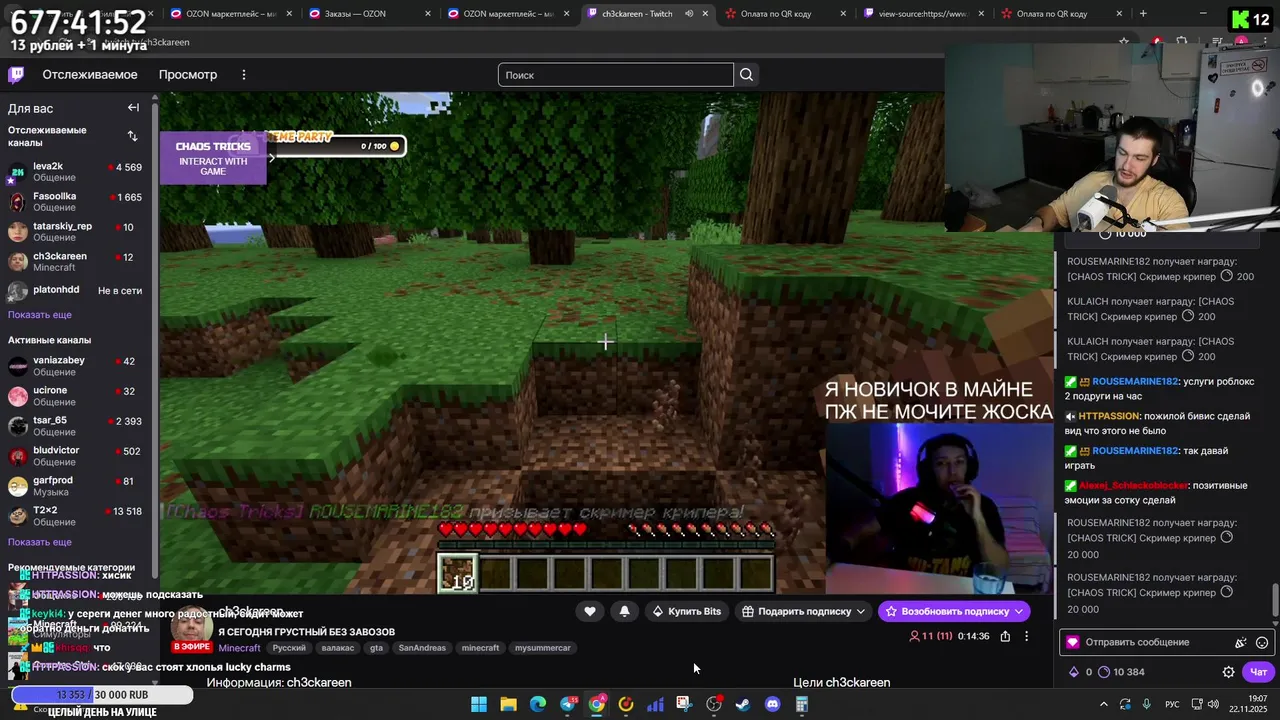1280x720 pixels.
Task: Open platonhdd offline channel in sidebar
Action: tap(76, 290)
